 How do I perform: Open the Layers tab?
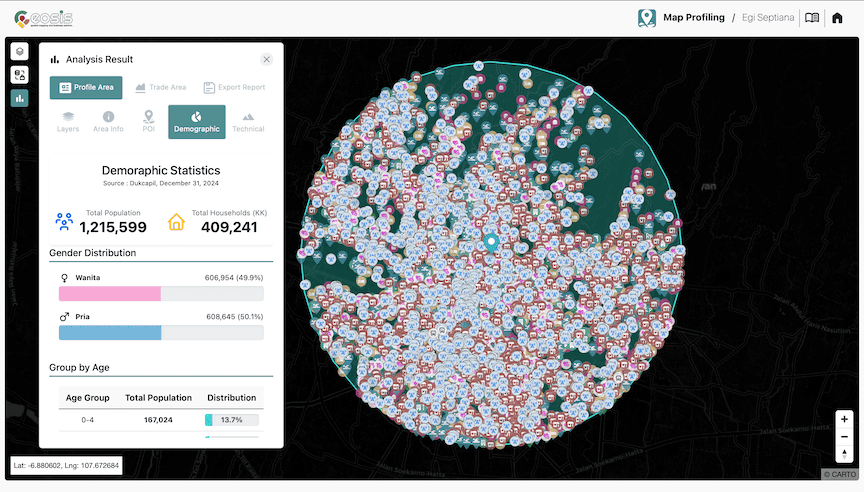coord(68,121)
